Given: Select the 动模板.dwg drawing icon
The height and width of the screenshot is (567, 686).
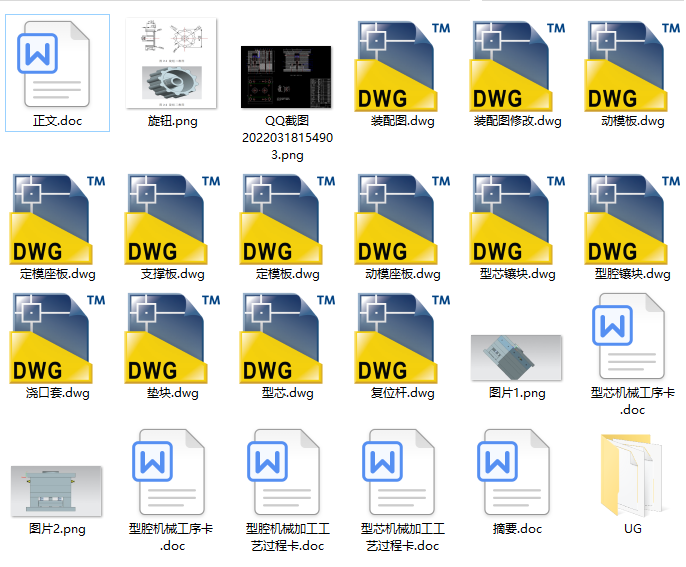Looking at the screenshot, I should 632,66.
